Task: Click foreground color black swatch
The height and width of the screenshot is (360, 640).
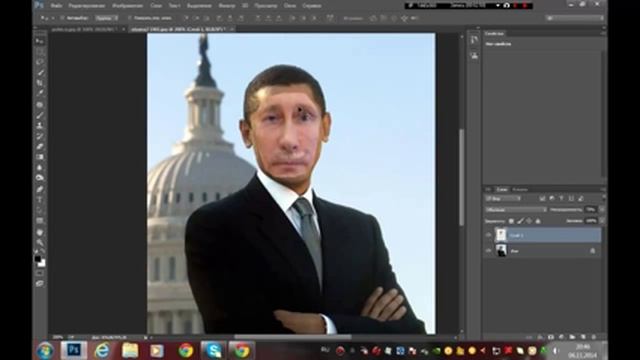Action: pos(38,259)
